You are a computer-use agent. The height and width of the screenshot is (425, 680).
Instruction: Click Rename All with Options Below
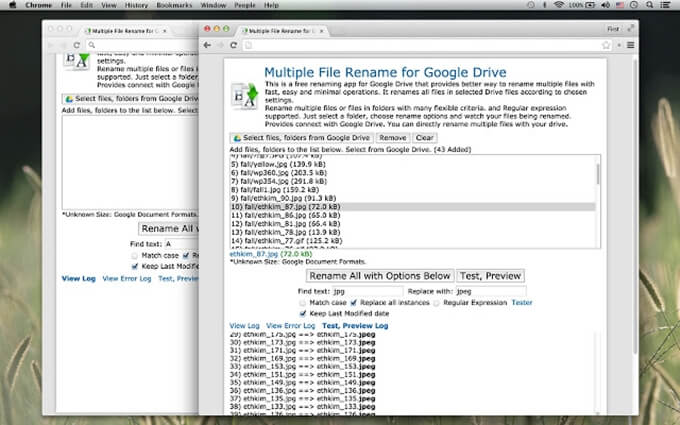[379, 276]
